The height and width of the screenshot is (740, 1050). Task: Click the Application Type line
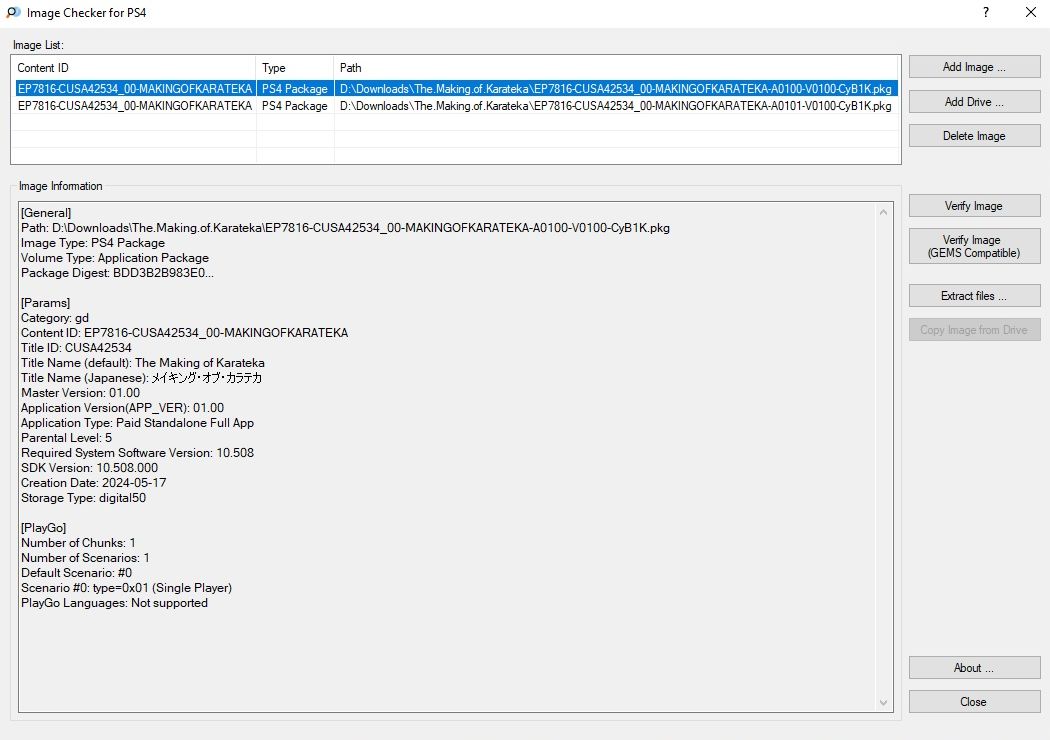pos(137,423)
